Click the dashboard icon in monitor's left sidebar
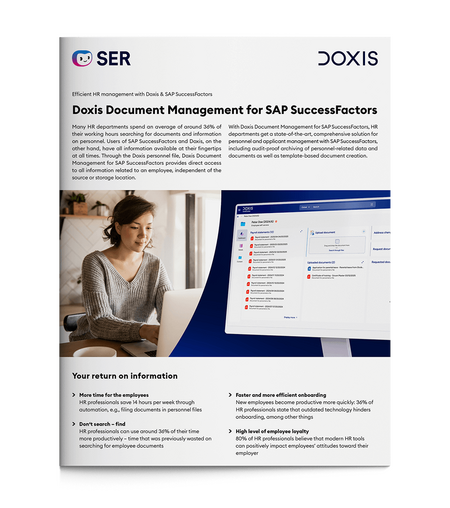The height and width of the screenshot is (508, 450). coord(242,235)
